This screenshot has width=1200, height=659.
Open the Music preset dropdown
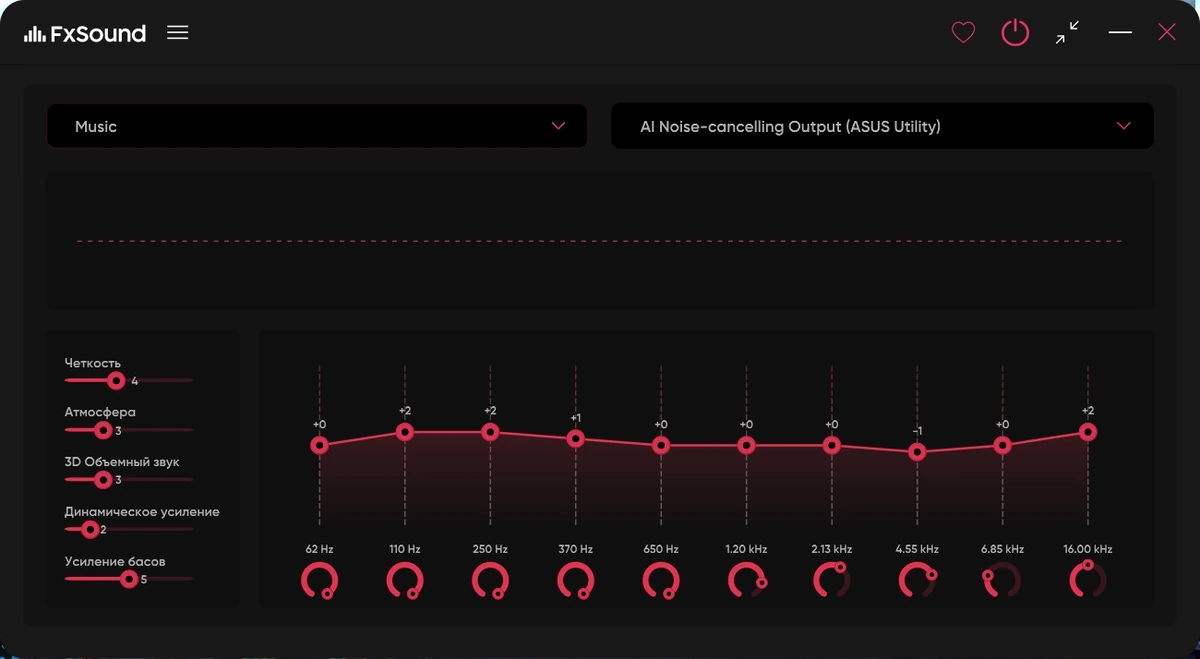pos(317,126)
